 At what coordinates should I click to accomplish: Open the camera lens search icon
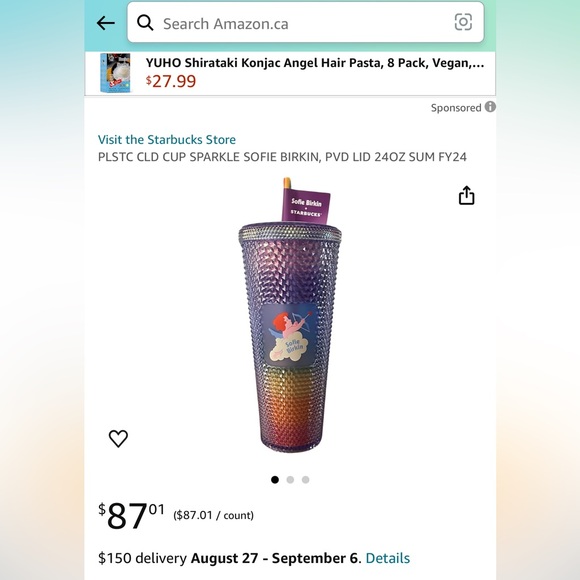(463, 22)
